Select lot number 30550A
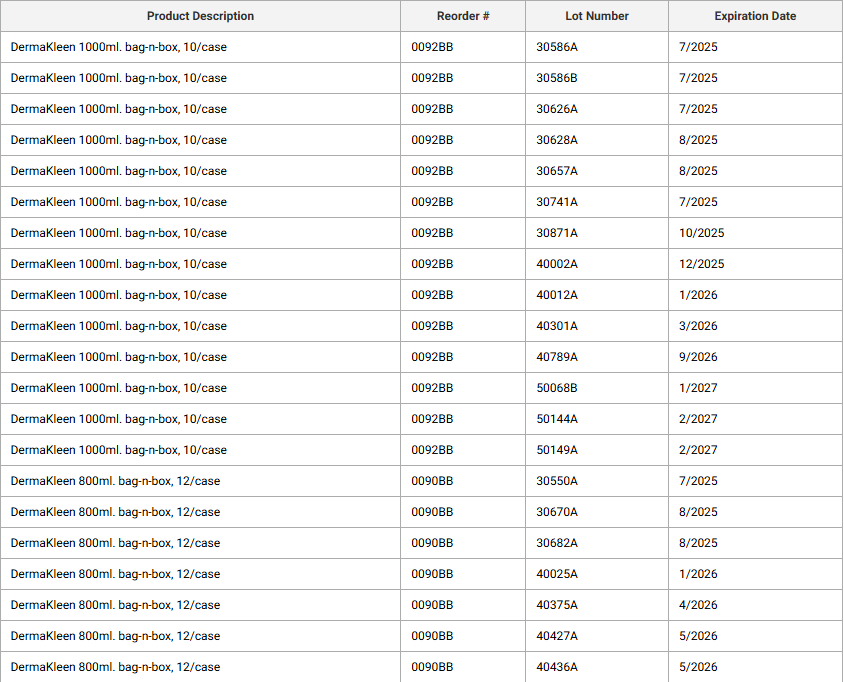Screen dimensions: 844x682 point(557,481)
